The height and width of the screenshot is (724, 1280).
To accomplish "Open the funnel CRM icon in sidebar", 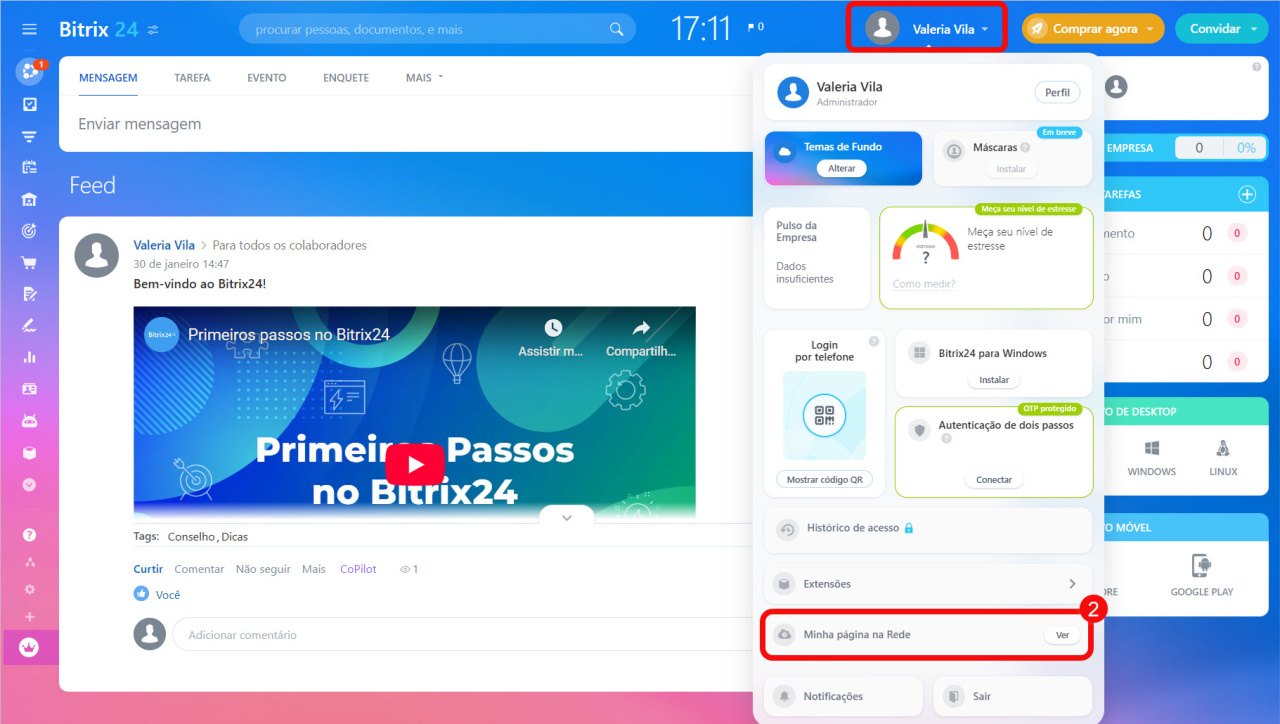I will tap(30, 136).
